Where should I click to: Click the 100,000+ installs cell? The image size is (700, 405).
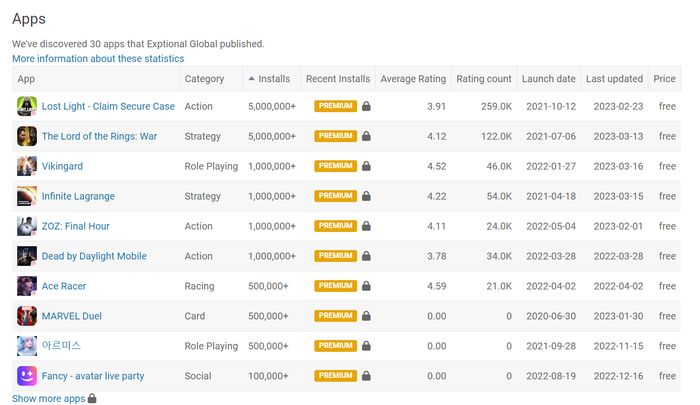pos(268,376)
